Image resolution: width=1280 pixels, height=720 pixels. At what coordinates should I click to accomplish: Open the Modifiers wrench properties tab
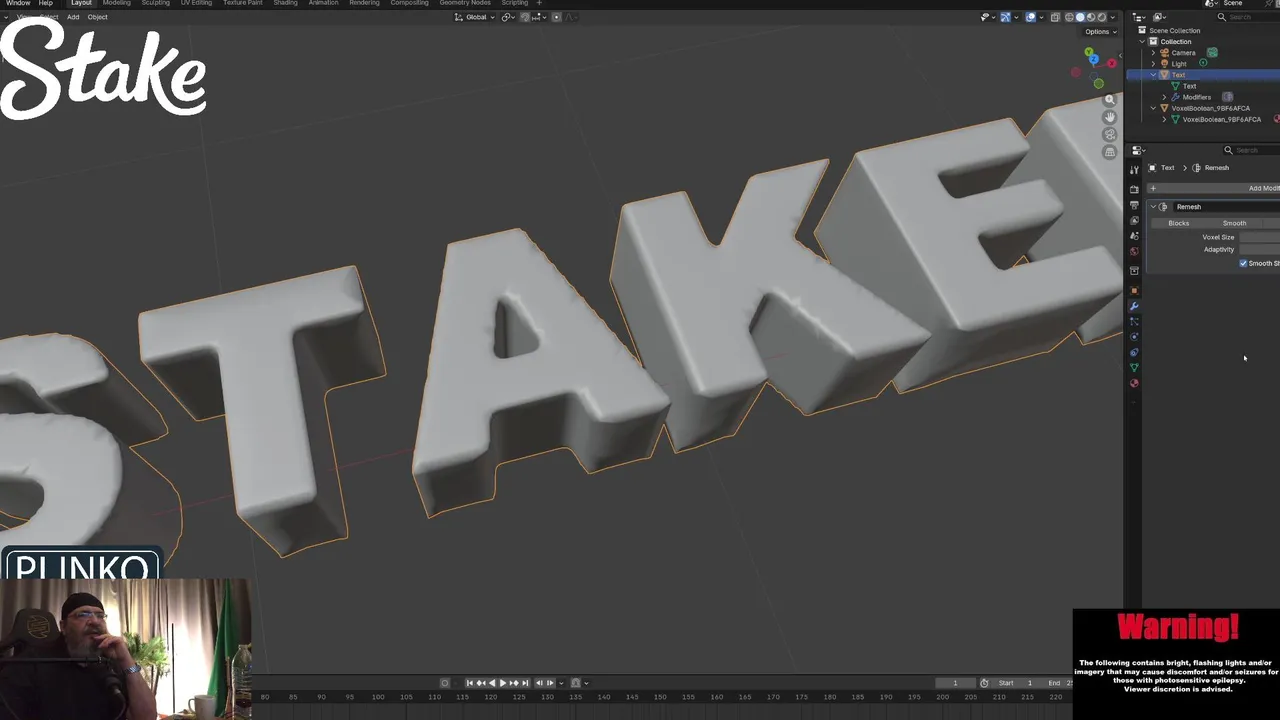tap(1134, 306)
